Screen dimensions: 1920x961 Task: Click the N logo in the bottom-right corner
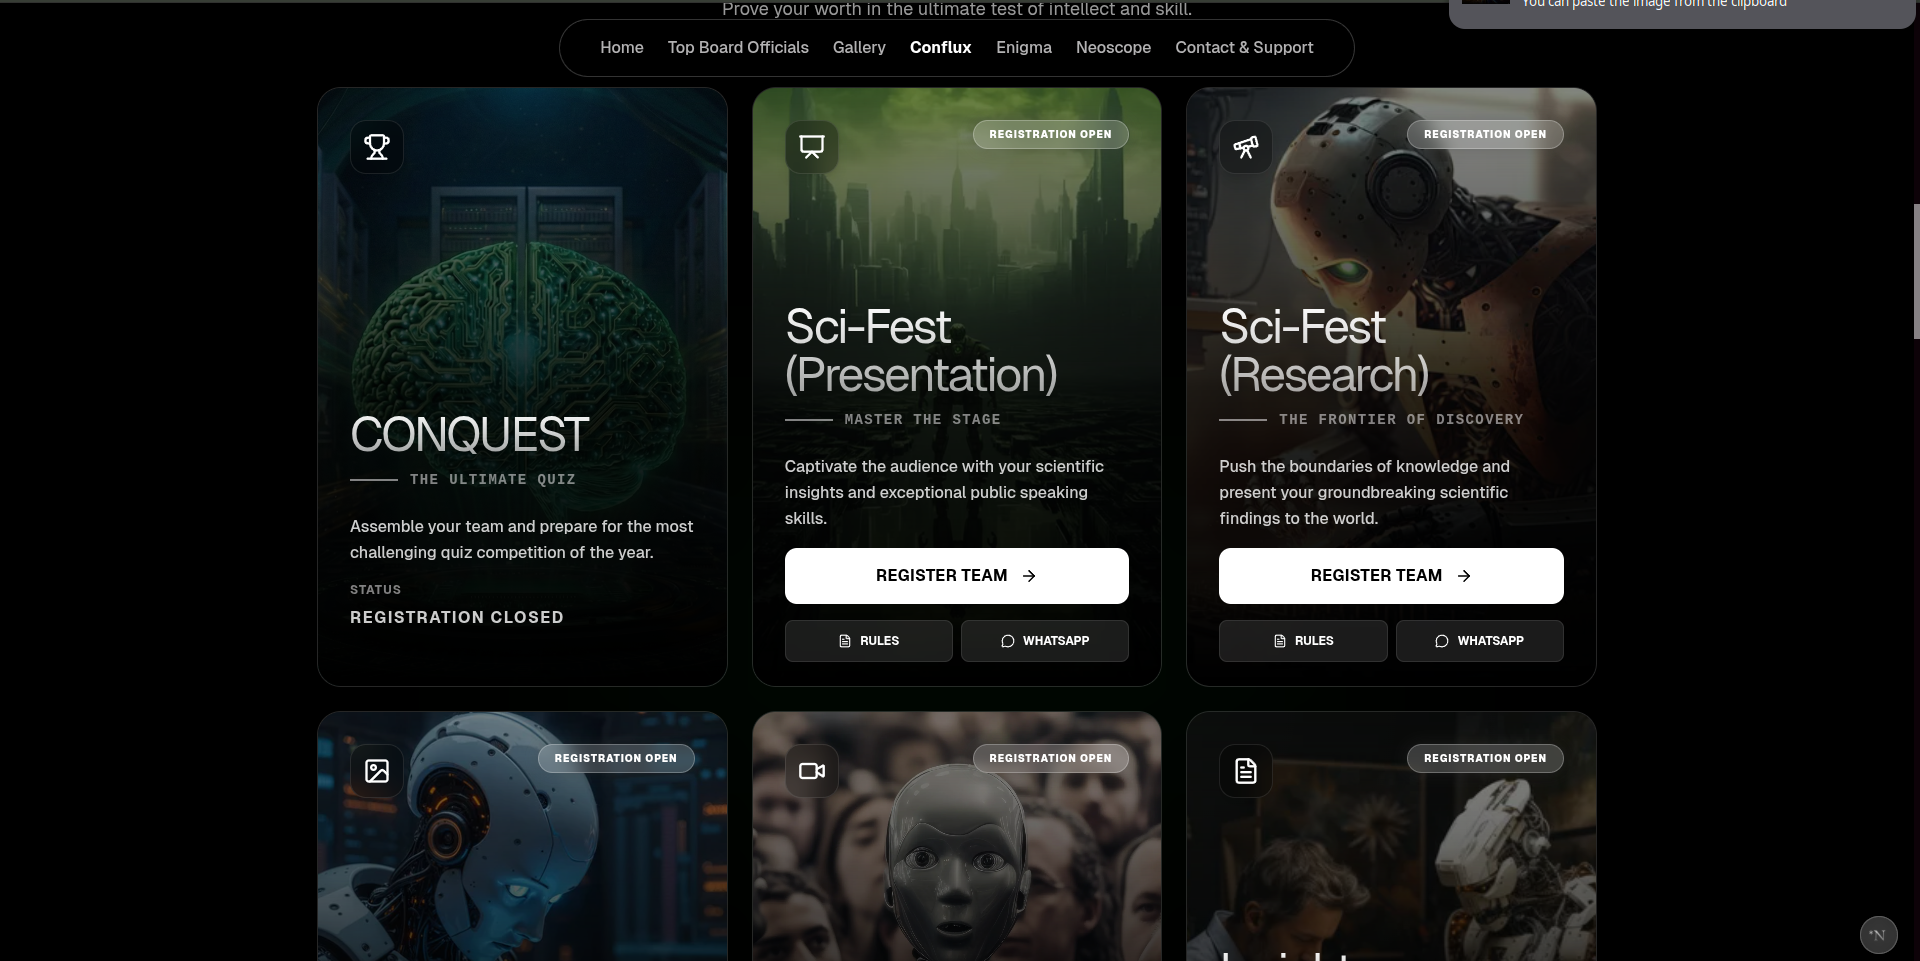click(x=1878, y=934)
